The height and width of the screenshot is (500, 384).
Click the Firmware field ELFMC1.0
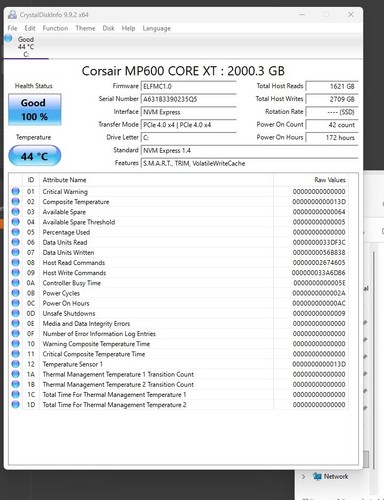[x=188, y=87]
